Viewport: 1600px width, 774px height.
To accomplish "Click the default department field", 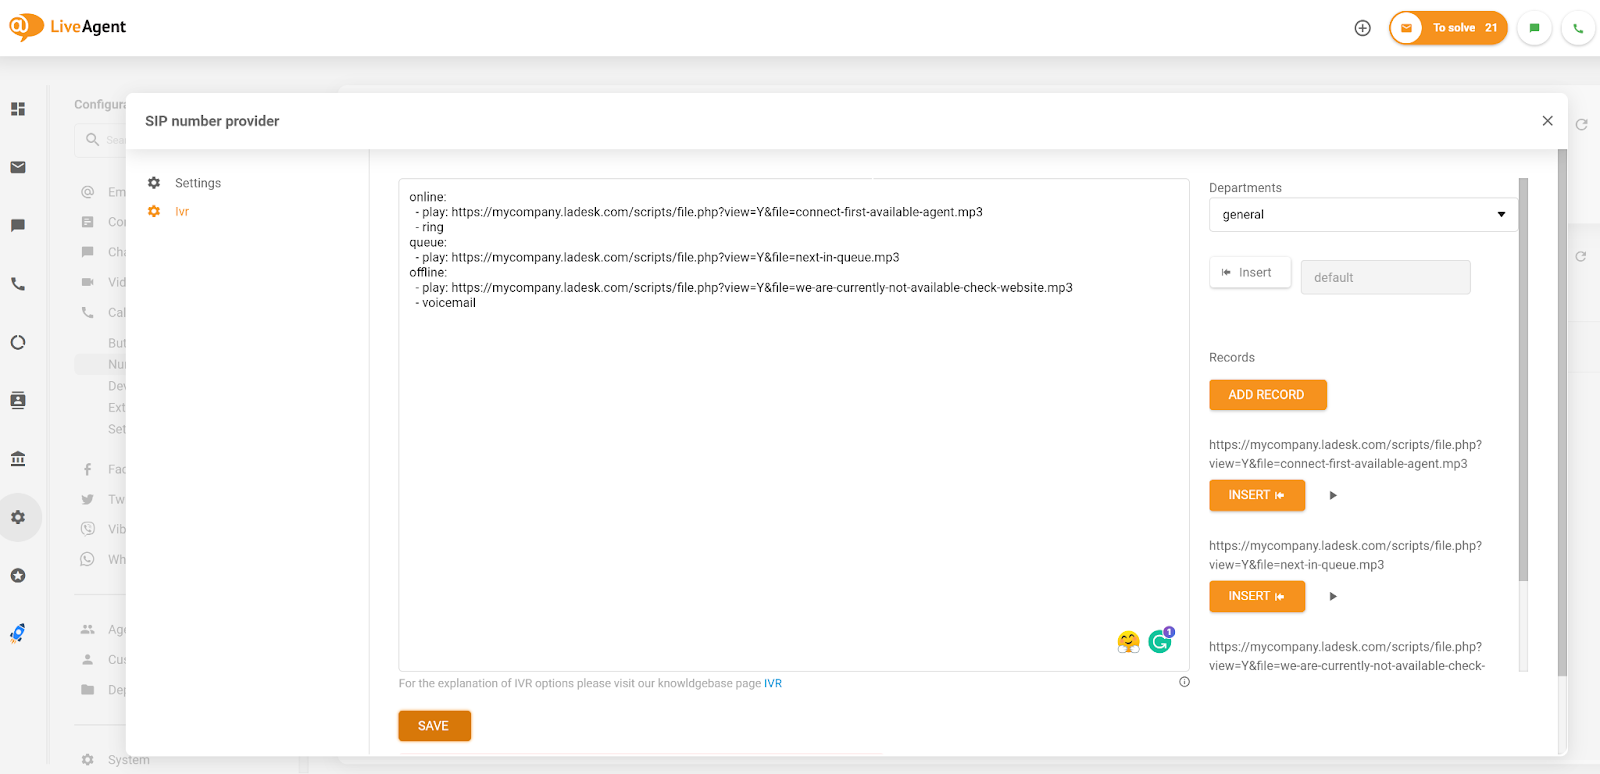I will pyautogui.click(x=1385, y=278).
